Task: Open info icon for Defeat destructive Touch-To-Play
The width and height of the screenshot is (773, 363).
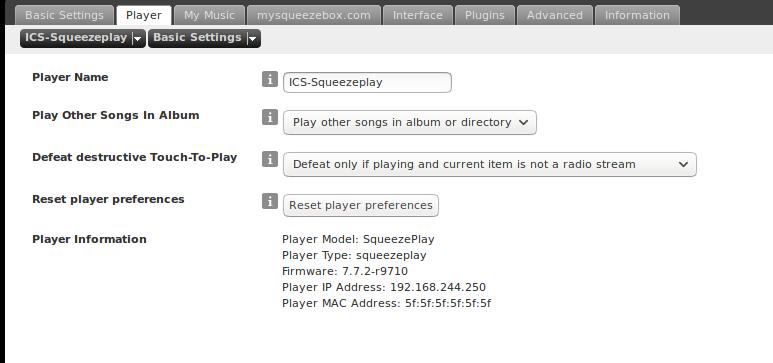Action: 270,159
